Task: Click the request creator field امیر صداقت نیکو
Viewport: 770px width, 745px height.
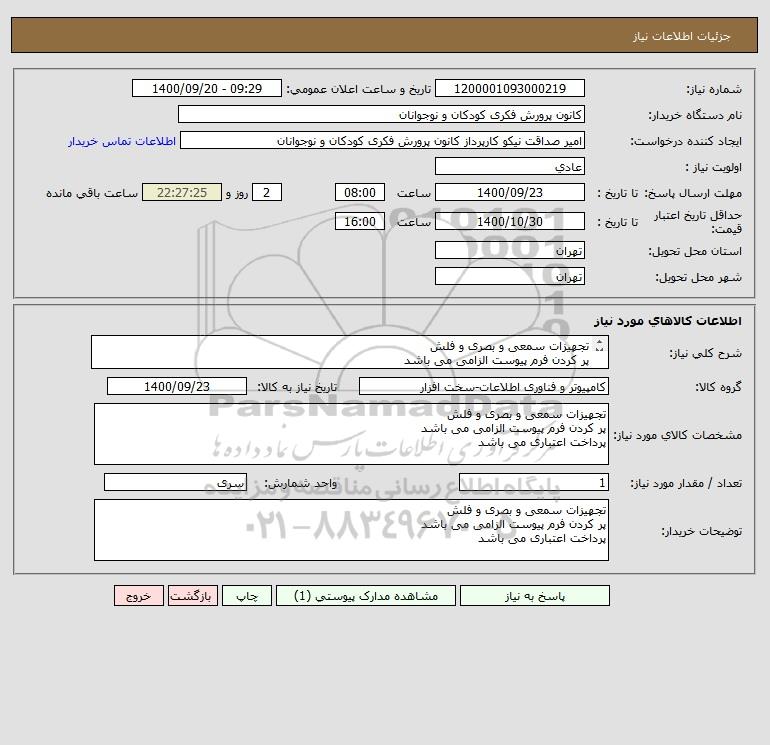Action: [383, 140]
